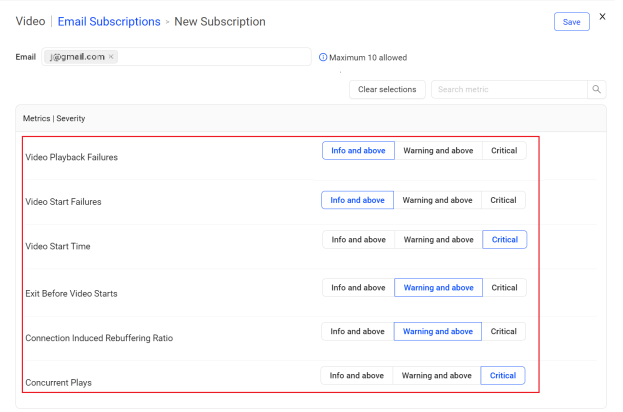Set Exit Before Video Starts to Critical
The height and width of the screenshot is (412, 623).
504,288
